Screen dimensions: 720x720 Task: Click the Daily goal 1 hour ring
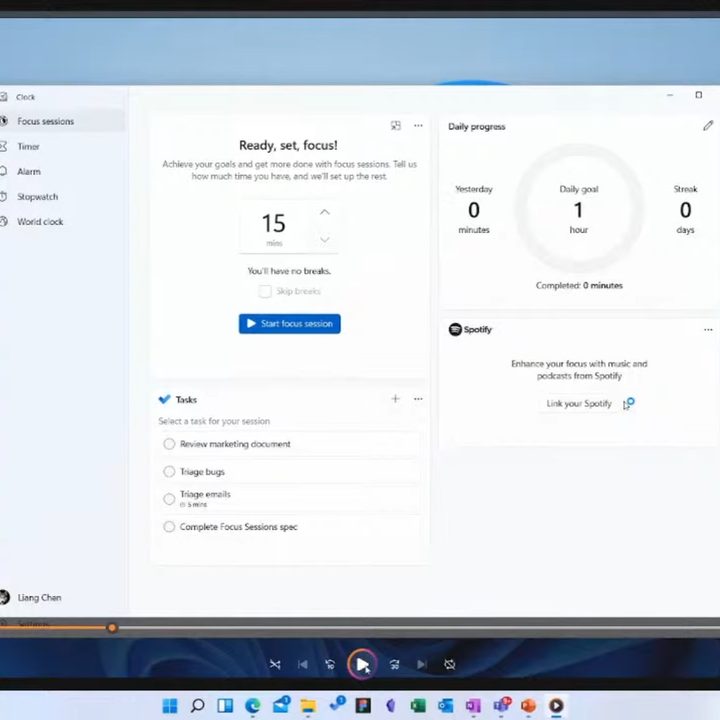point(579,209)
